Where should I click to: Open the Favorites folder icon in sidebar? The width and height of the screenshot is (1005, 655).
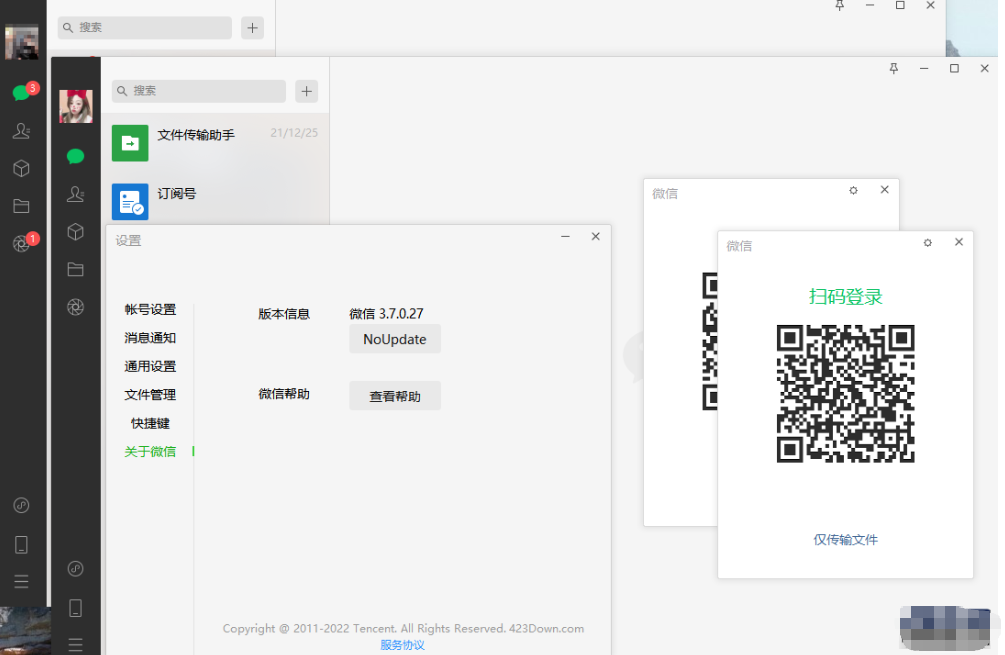(76, 268)
